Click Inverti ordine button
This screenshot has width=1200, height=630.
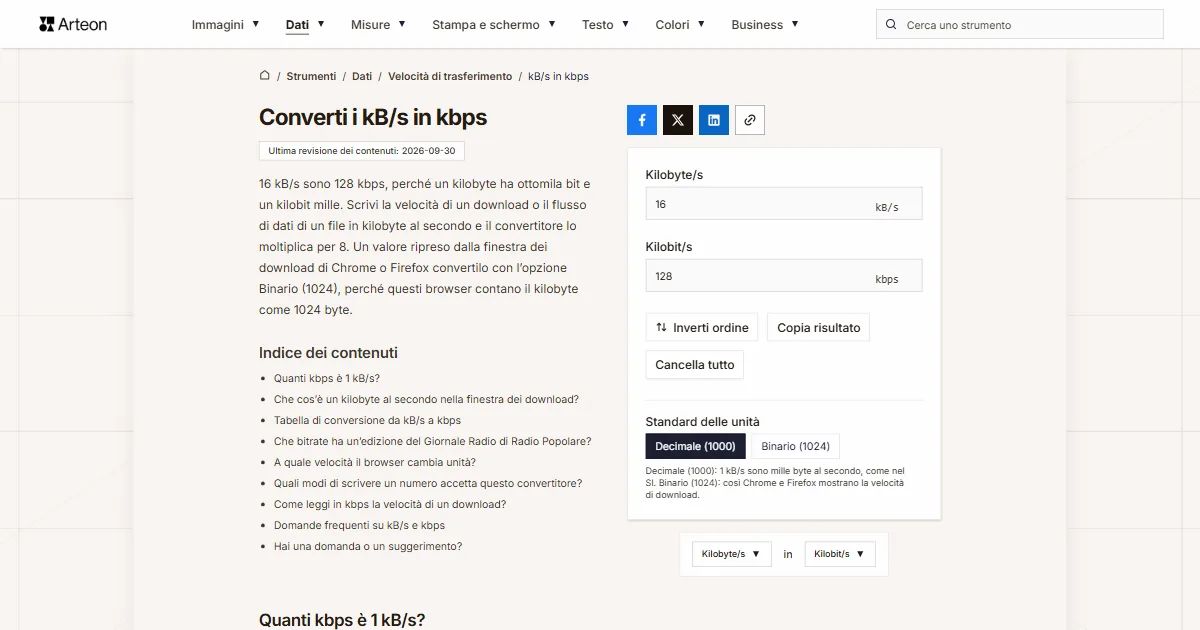(702, 328)
